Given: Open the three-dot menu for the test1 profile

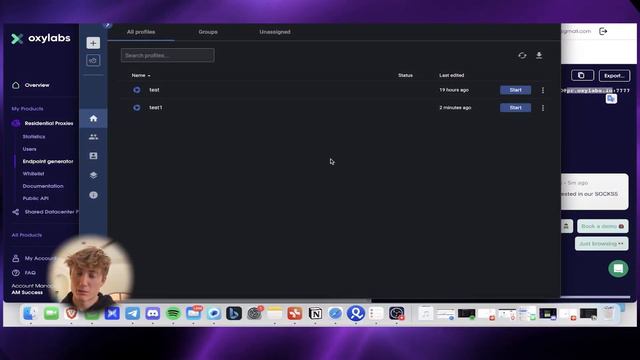Looking at the screenshot, I should click(543, 108).
